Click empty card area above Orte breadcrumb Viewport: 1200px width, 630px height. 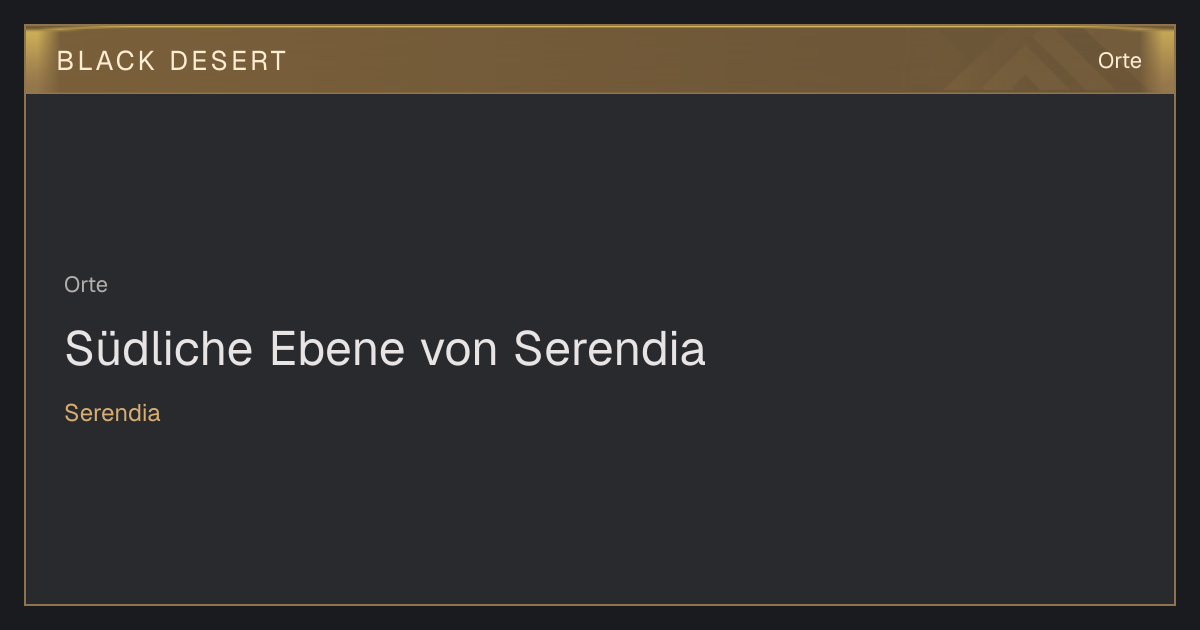tap(600, 180)
